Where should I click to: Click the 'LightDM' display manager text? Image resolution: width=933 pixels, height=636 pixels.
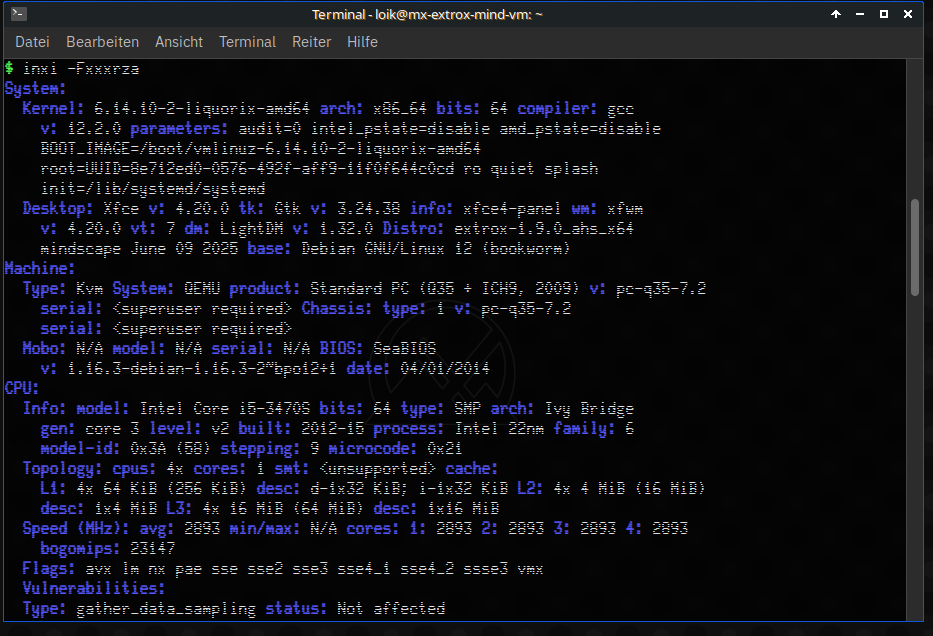[x=251, y=229]
